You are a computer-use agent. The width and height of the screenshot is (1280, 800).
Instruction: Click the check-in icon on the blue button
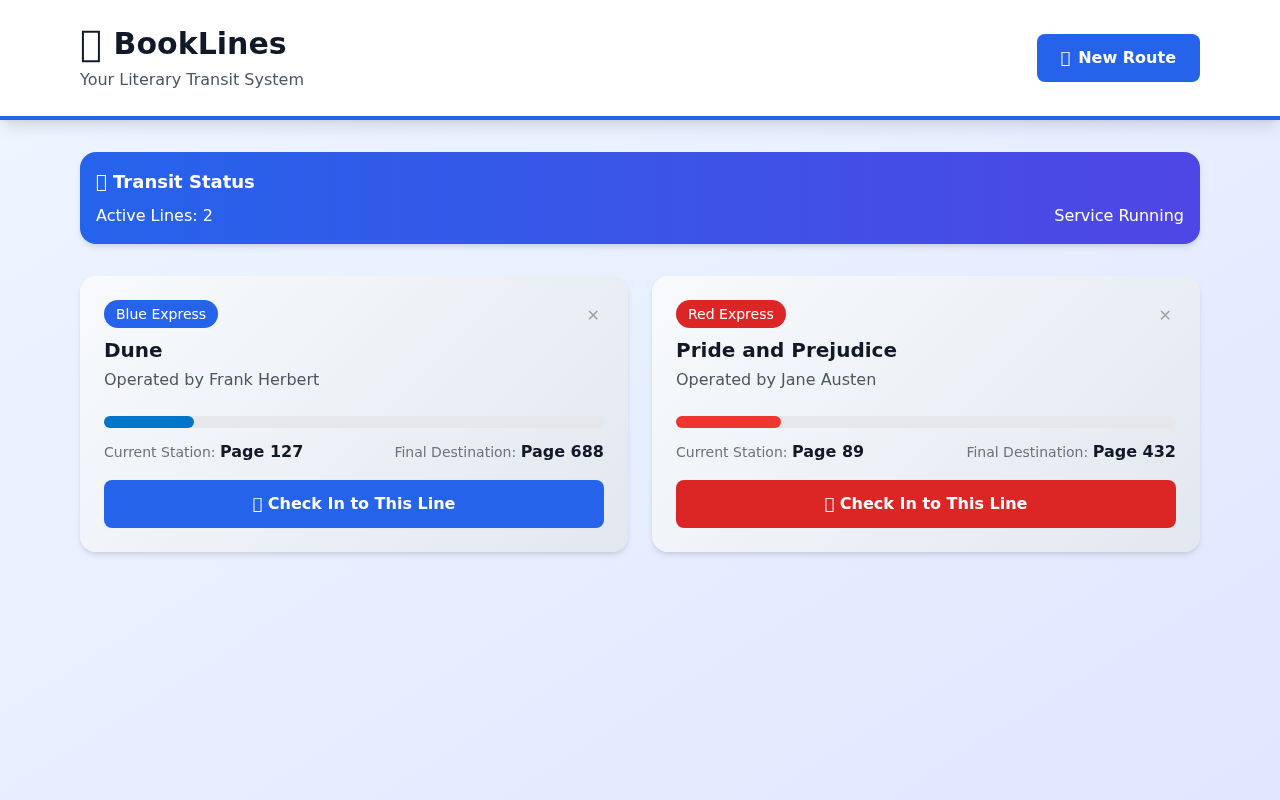click(x=257, y=503)
